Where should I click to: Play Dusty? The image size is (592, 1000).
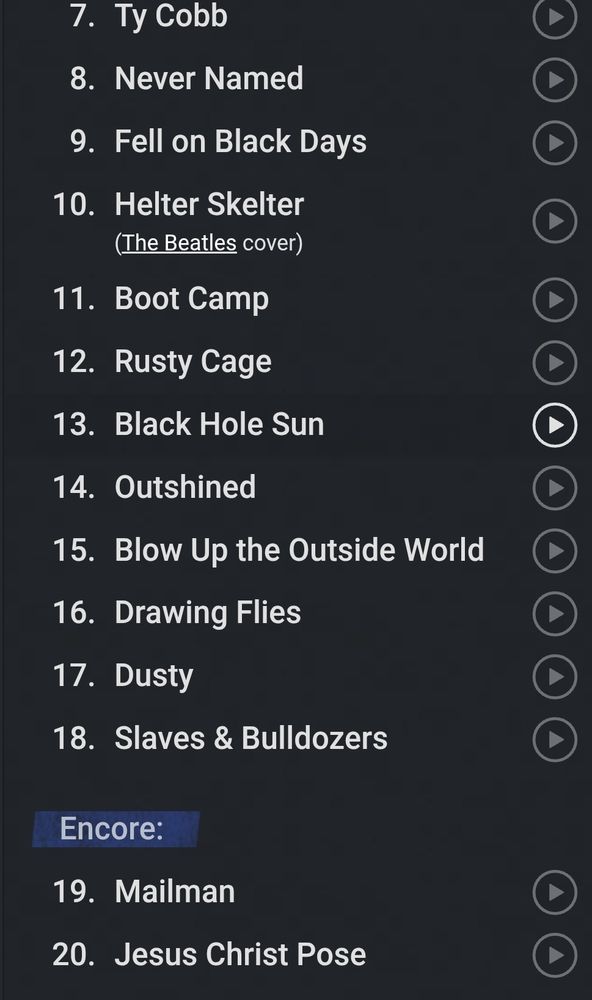554,677
